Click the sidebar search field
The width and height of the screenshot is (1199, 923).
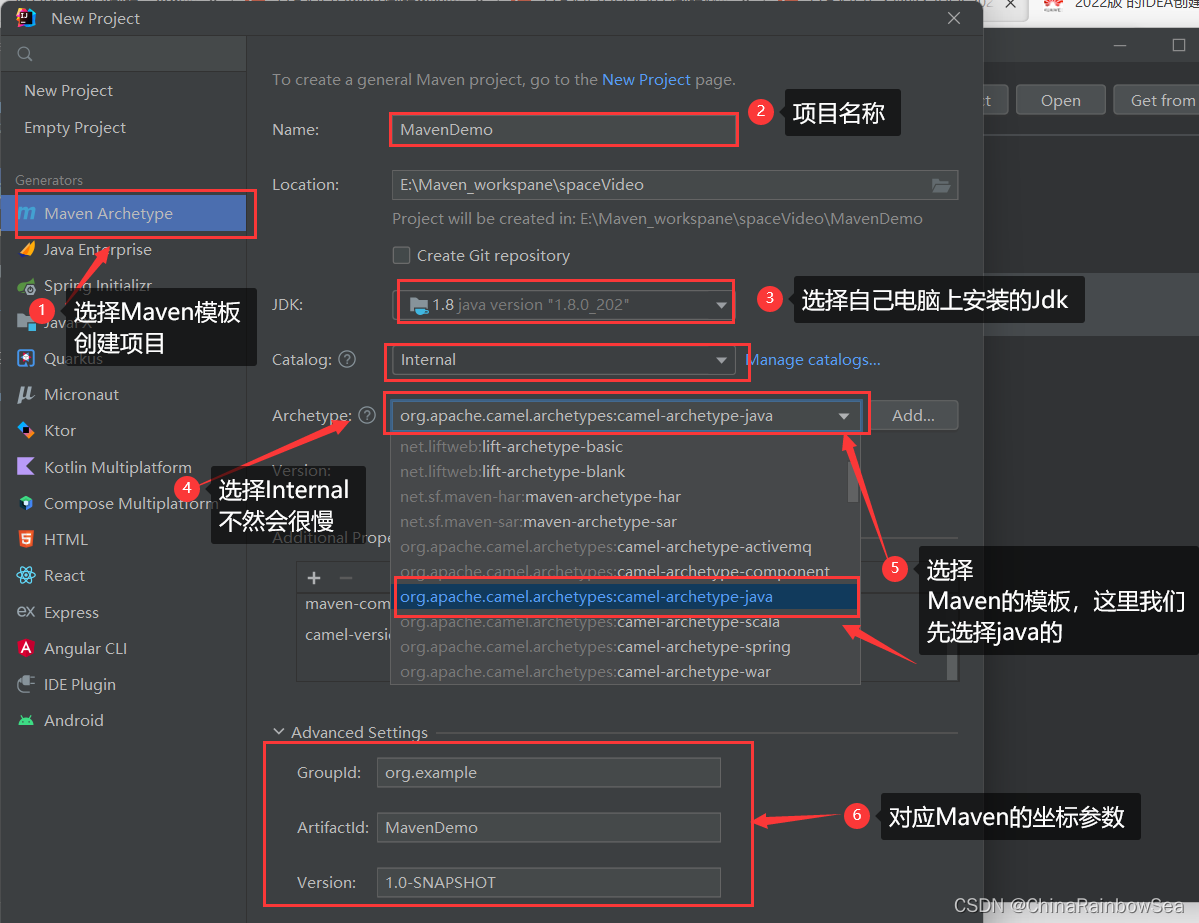(x=124, y=54)
